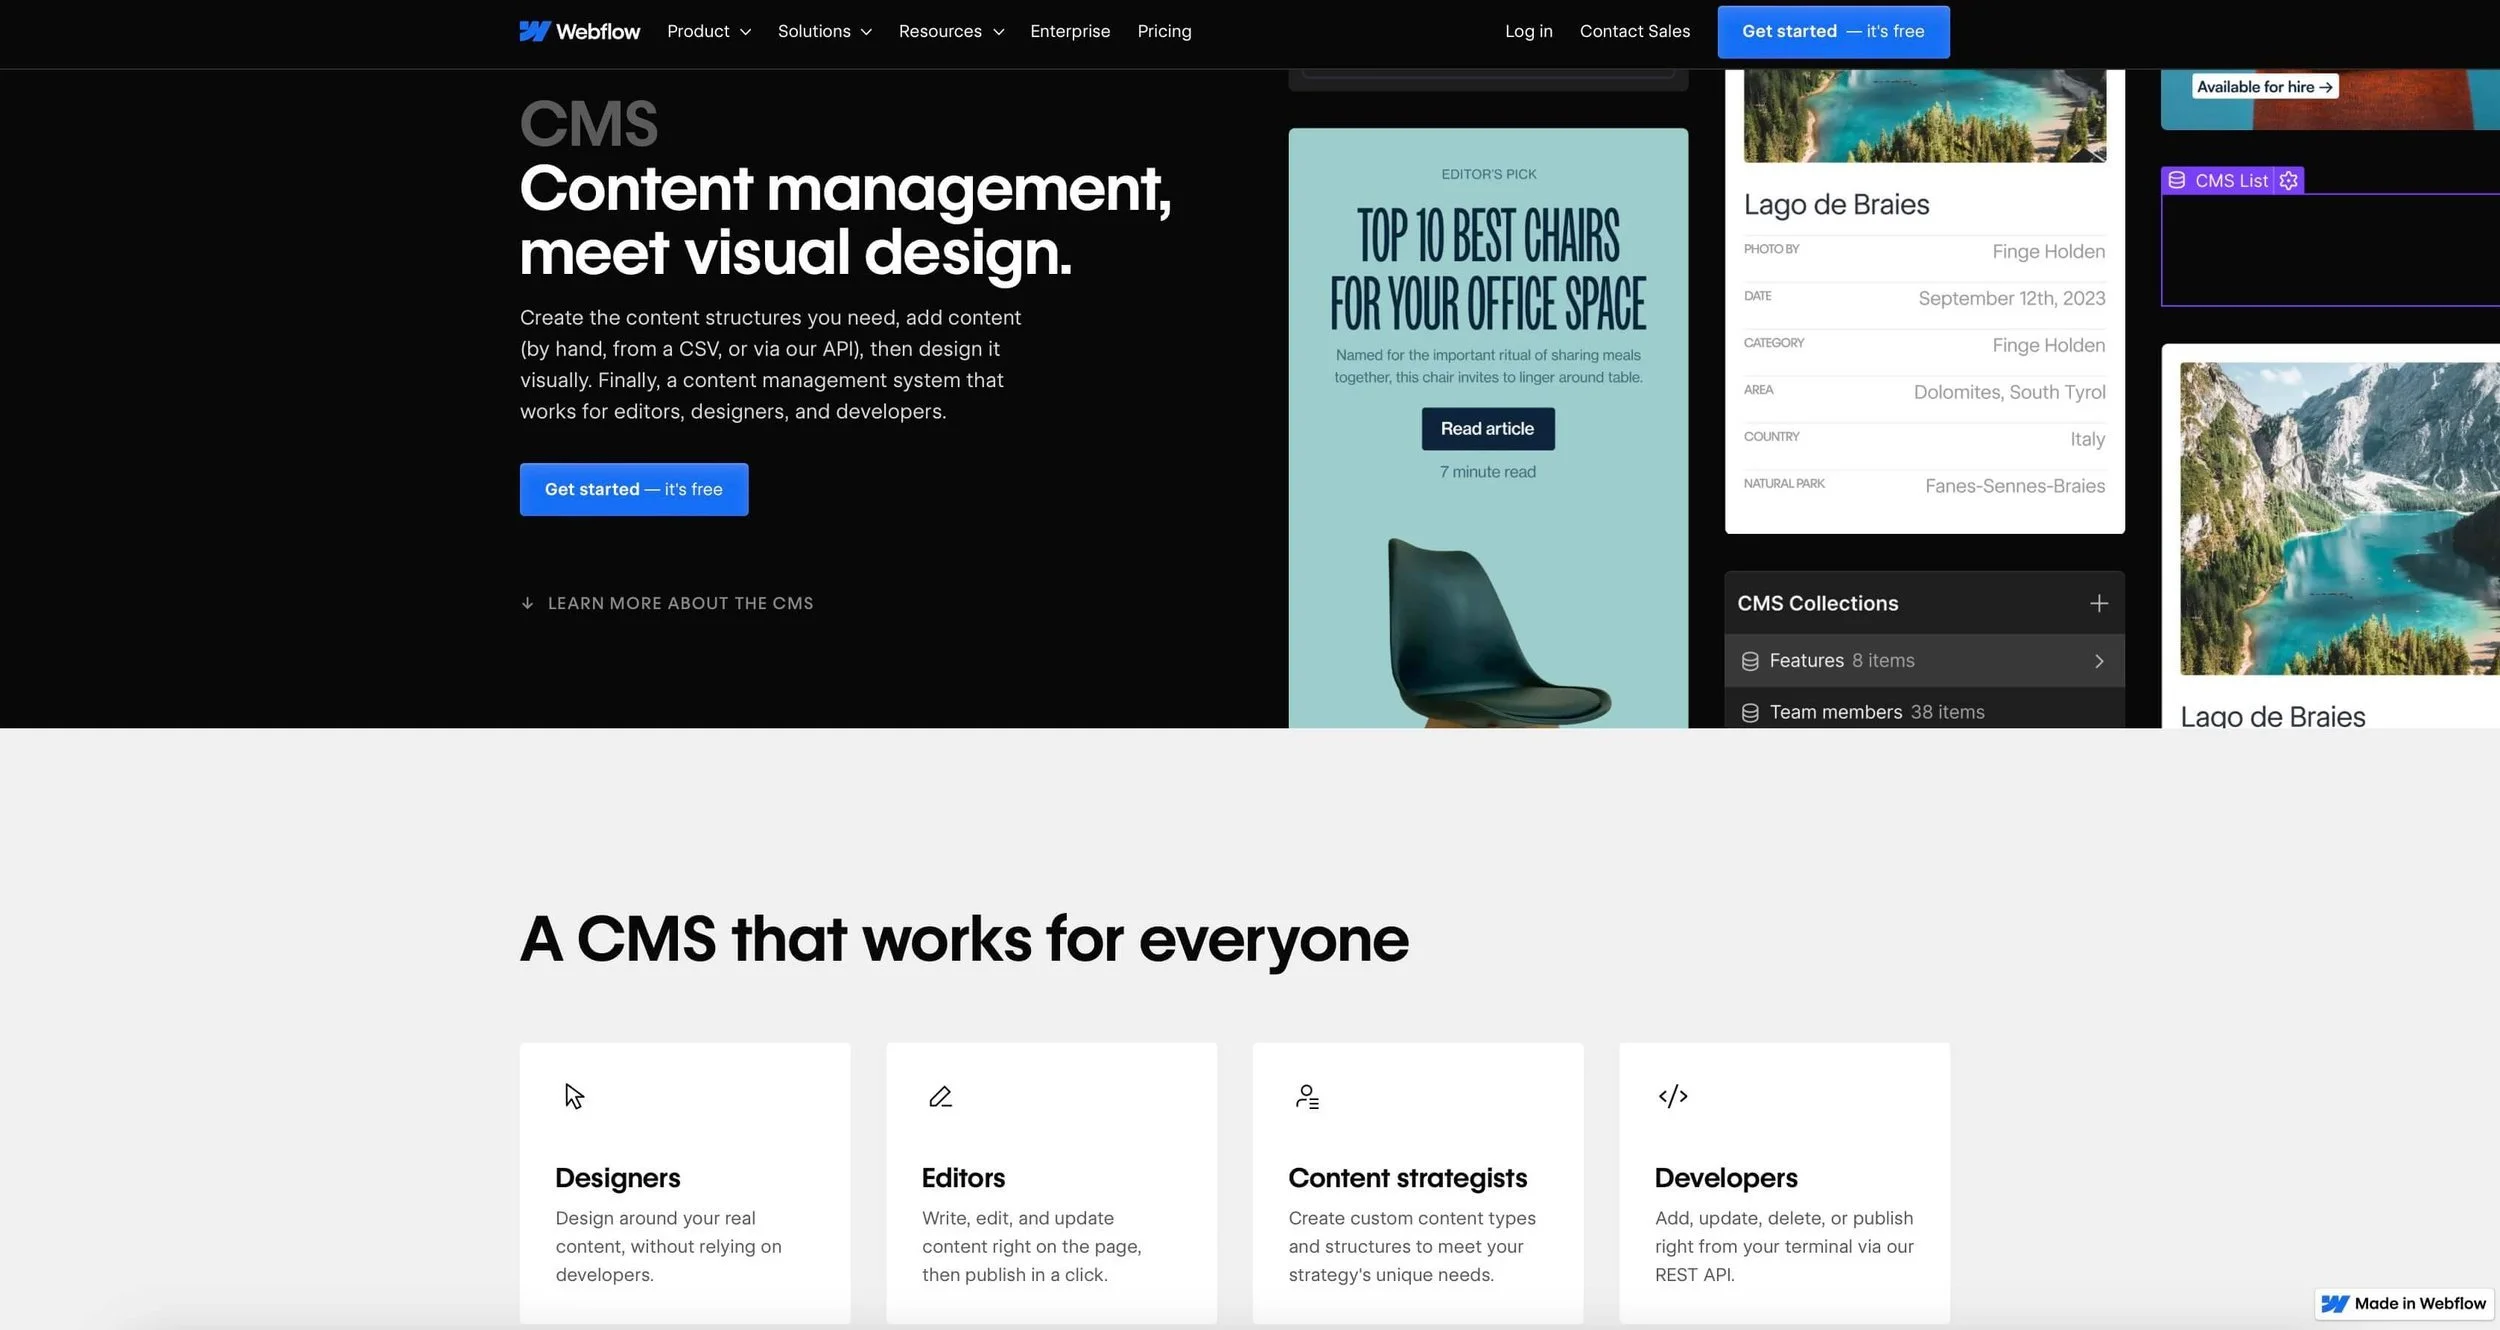Click the Developers code brackets icon
This screenshot has height=1330, width=2500.
(x=1673, y=1096)
